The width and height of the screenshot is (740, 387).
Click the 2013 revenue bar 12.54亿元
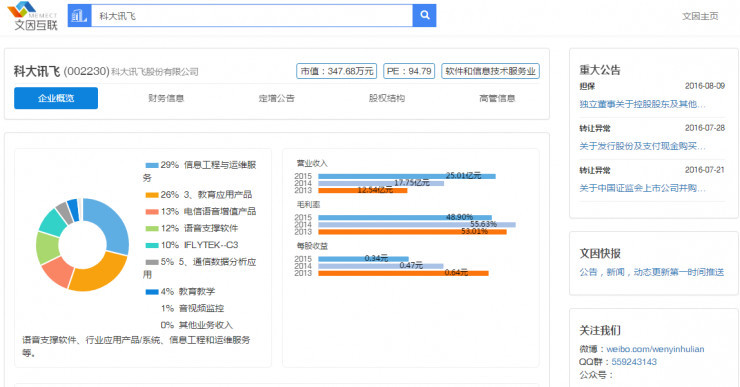[x=362, y=190]
